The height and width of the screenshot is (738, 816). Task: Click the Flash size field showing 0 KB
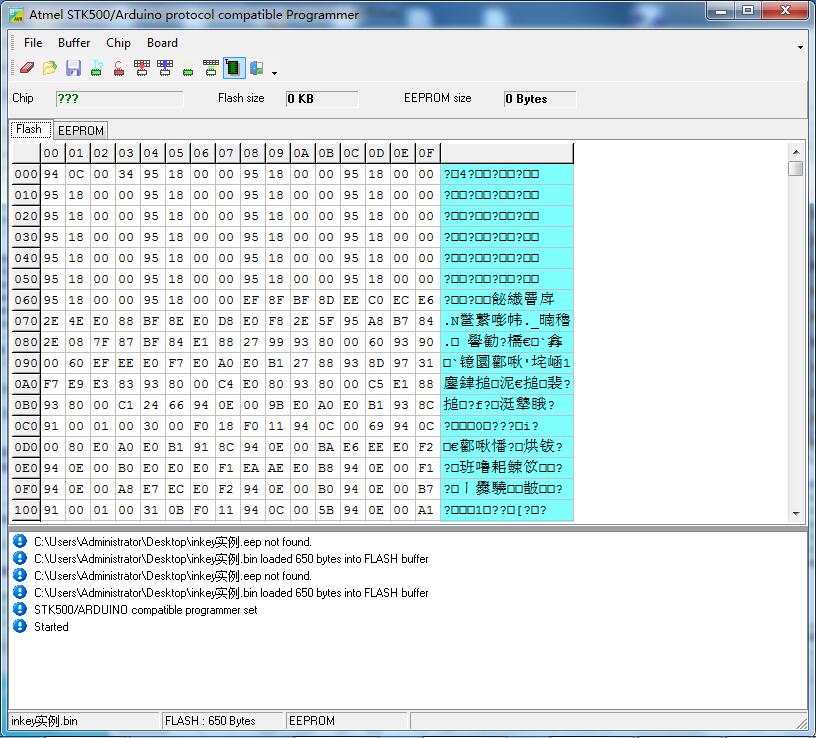click(322, 99)
